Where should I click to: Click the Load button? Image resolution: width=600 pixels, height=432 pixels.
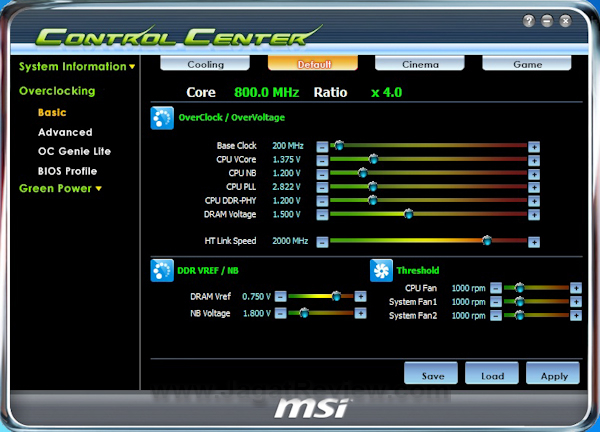click(x=492, y=373)
